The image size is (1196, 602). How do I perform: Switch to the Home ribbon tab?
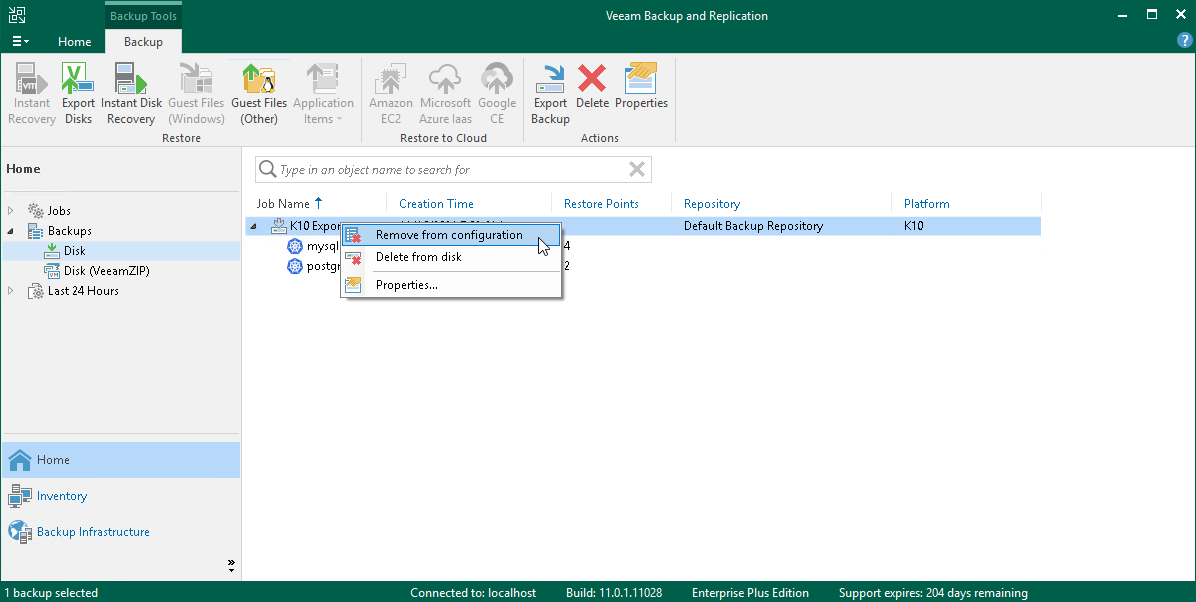75,42
